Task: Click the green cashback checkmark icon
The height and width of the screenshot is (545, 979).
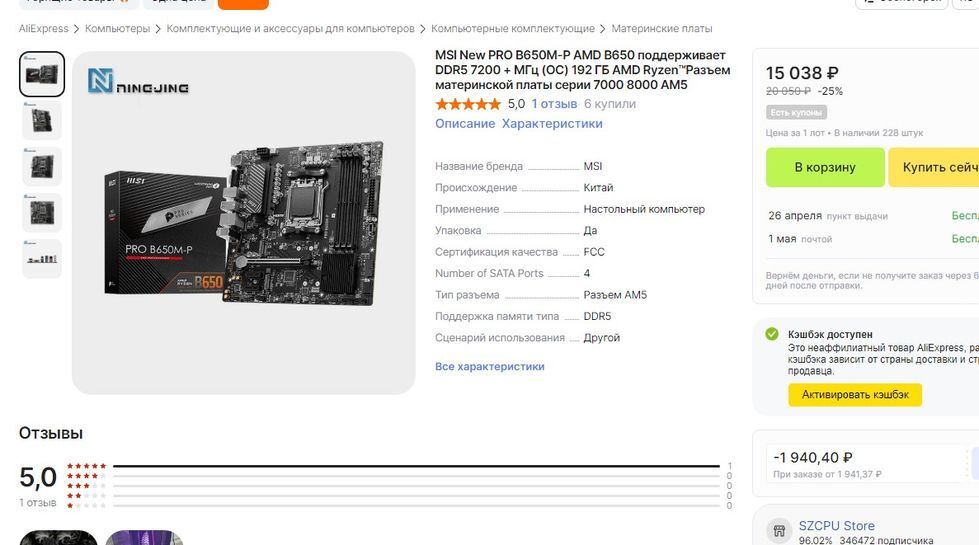Action: click(772, 334)
